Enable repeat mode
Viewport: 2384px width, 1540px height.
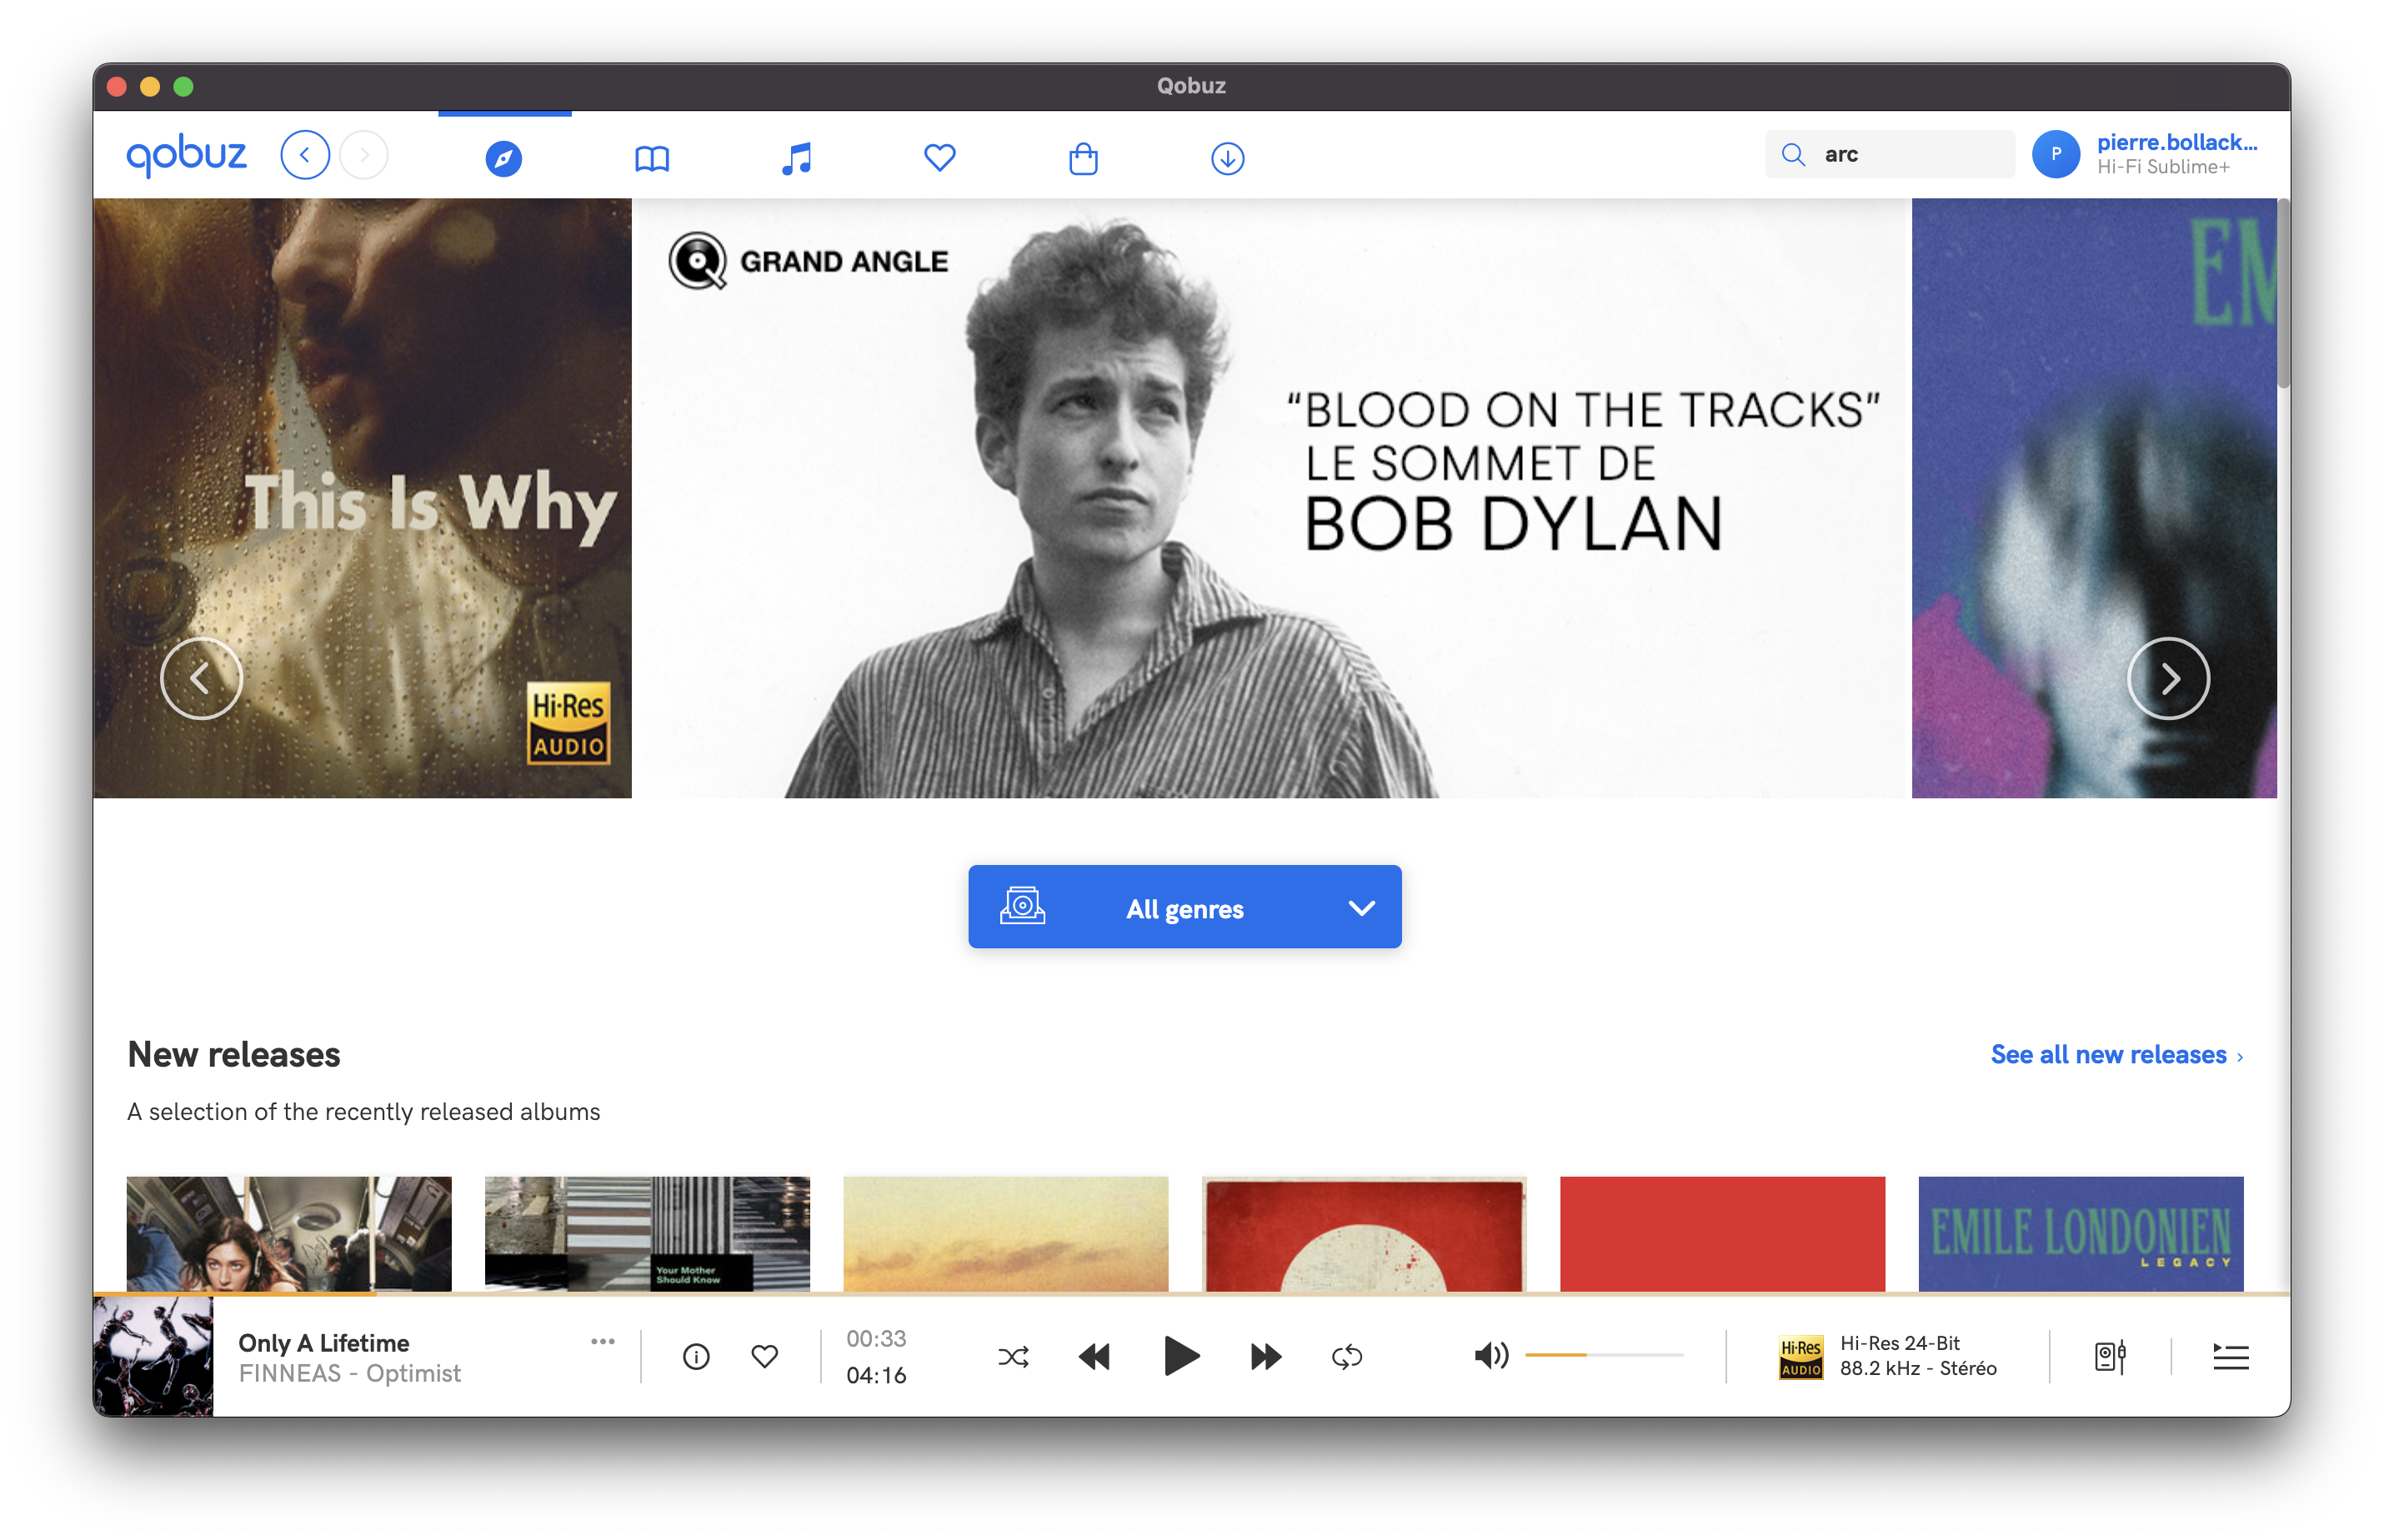(x=1346, y=1357)
